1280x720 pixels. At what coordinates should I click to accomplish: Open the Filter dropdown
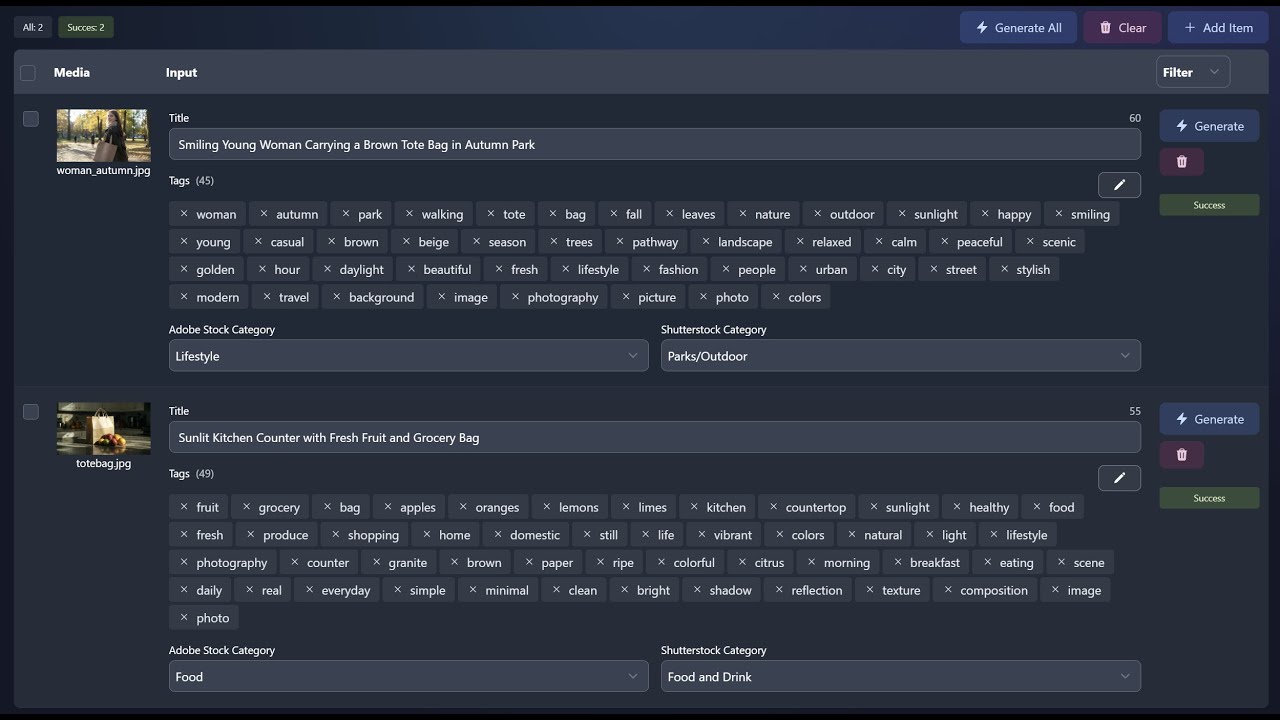[1193, 72]
